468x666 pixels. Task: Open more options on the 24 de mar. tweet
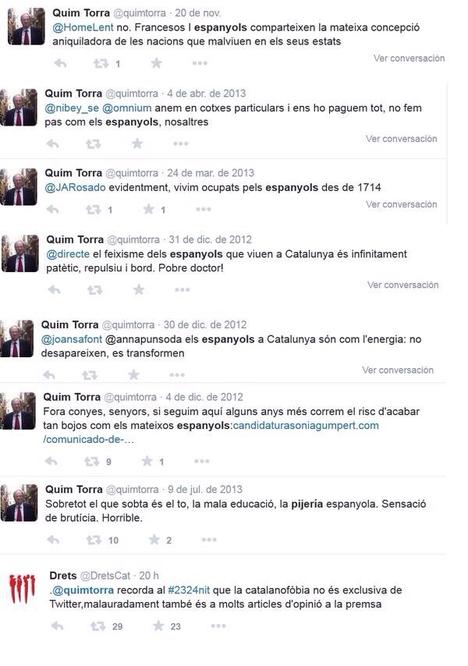pyautogui.click(x=203, y=209)
